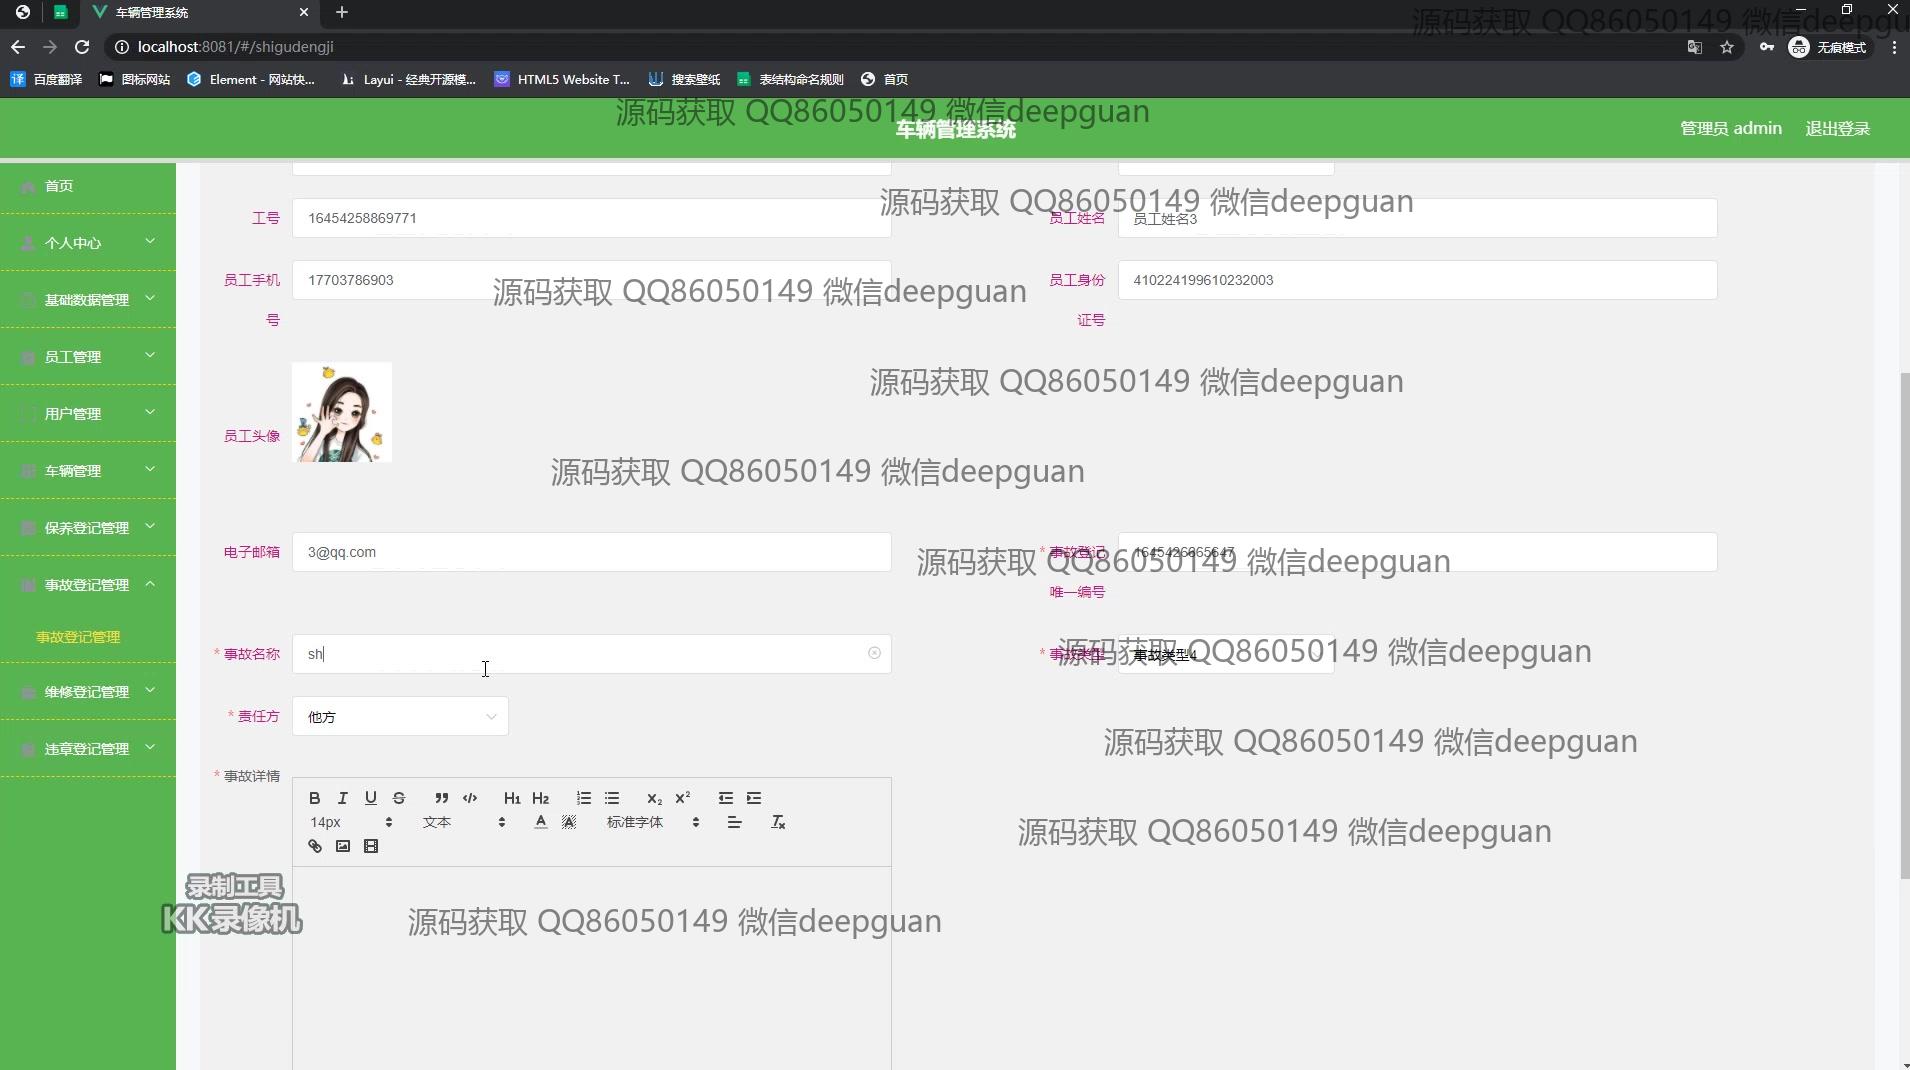Screen dimensions: 1910x1070
Task: Open the 责任方 dropdown showing 他方
Action: [400, 717]
